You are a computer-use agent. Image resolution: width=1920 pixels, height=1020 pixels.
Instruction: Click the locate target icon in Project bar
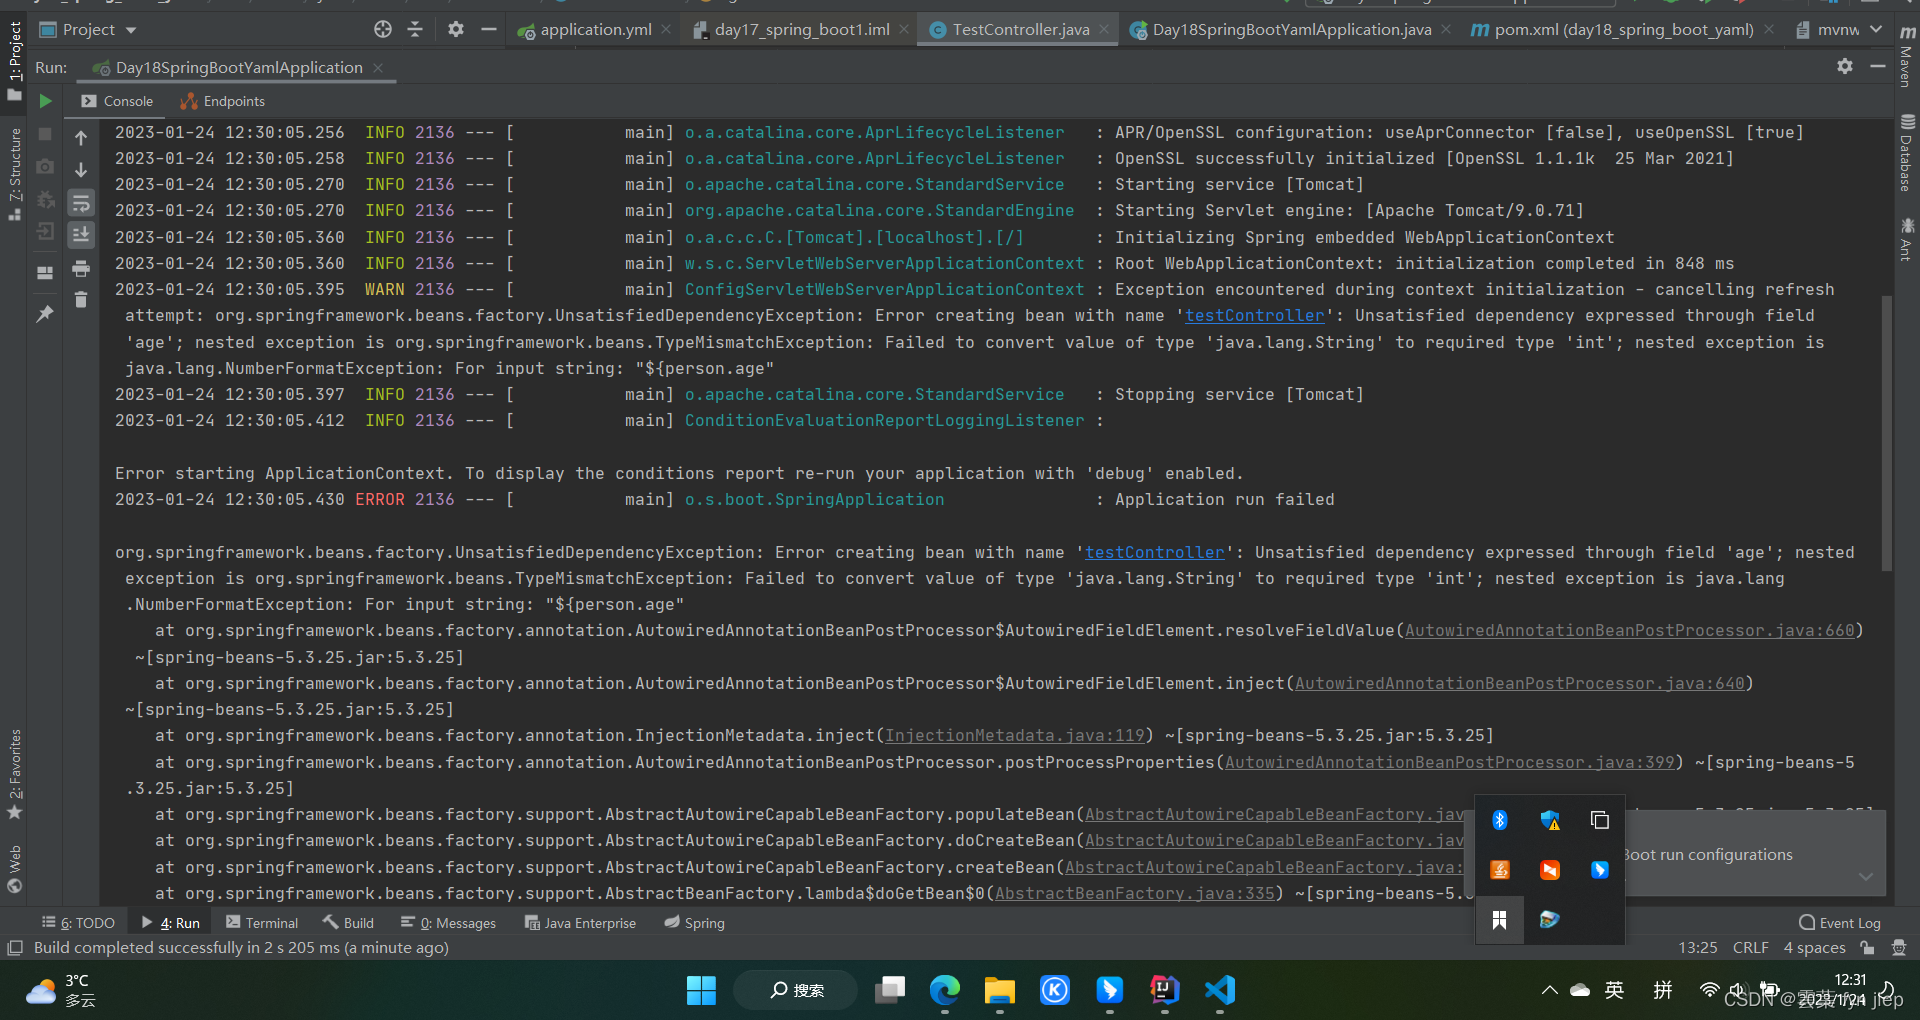[x=383, y=29]
